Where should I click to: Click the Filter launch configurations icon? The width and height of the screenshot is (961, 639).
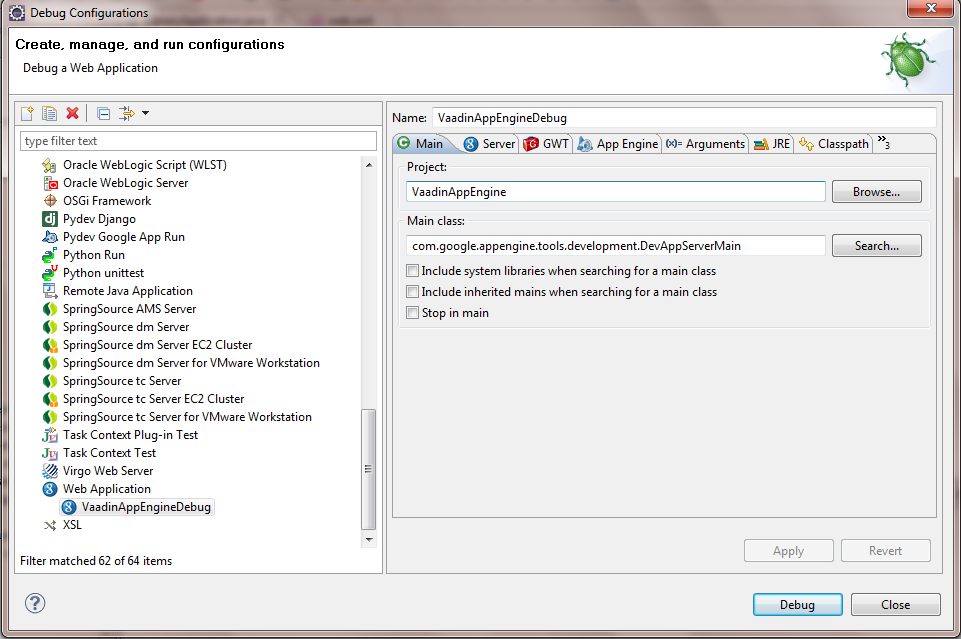point(126,113)
